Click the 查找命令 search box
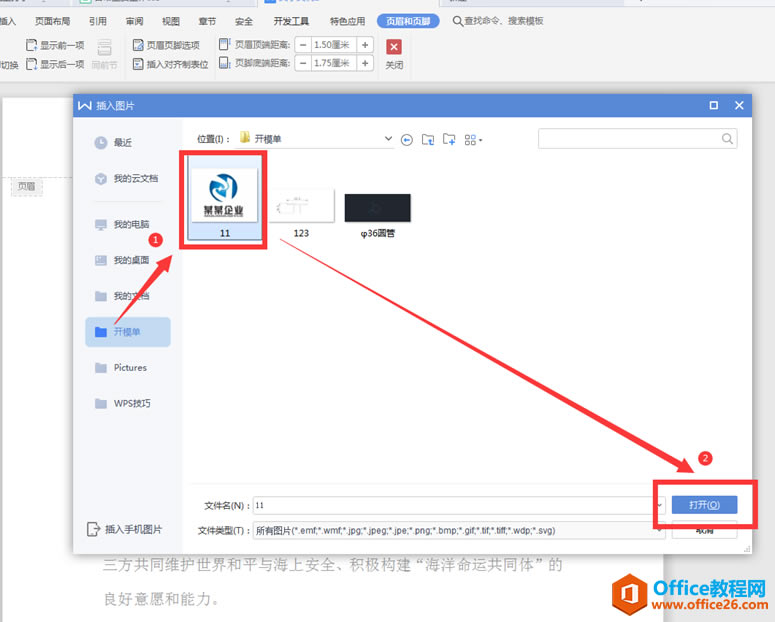This screenshot has width=775, height=622. 498,21
